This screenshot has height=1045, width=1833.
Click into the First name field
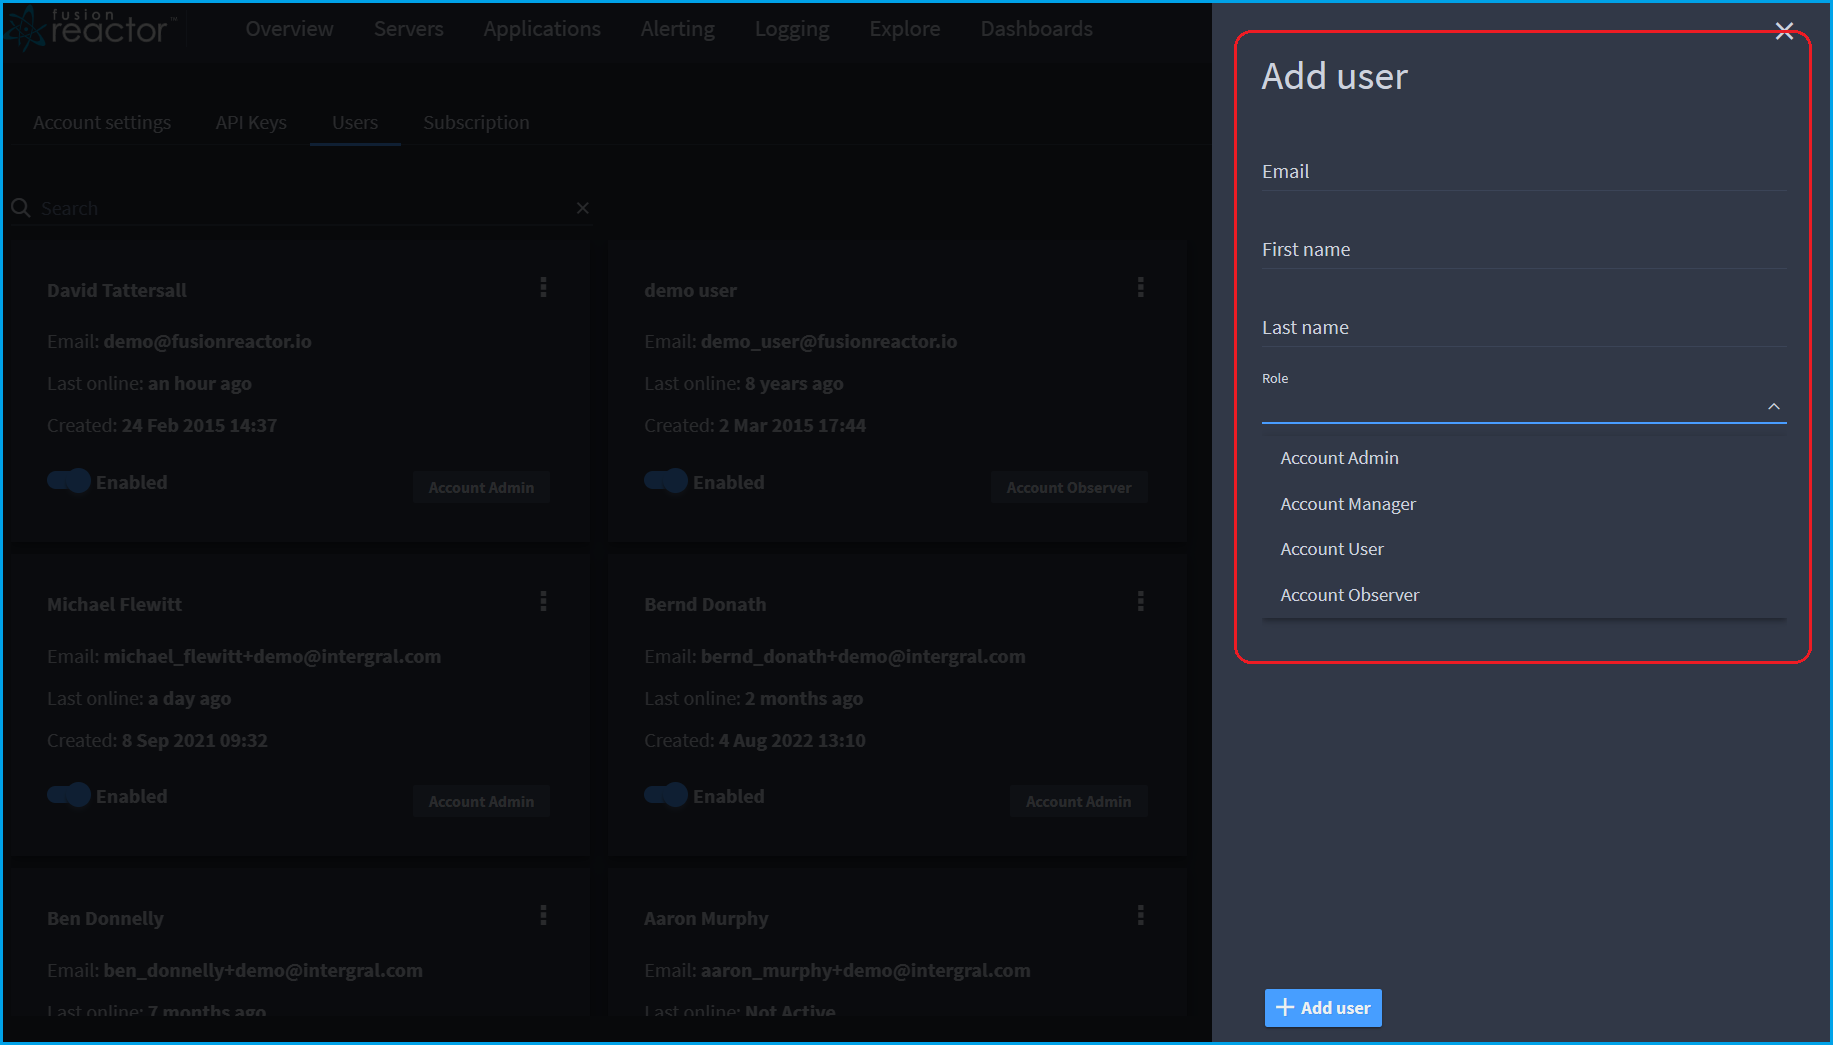point(1523,250)
